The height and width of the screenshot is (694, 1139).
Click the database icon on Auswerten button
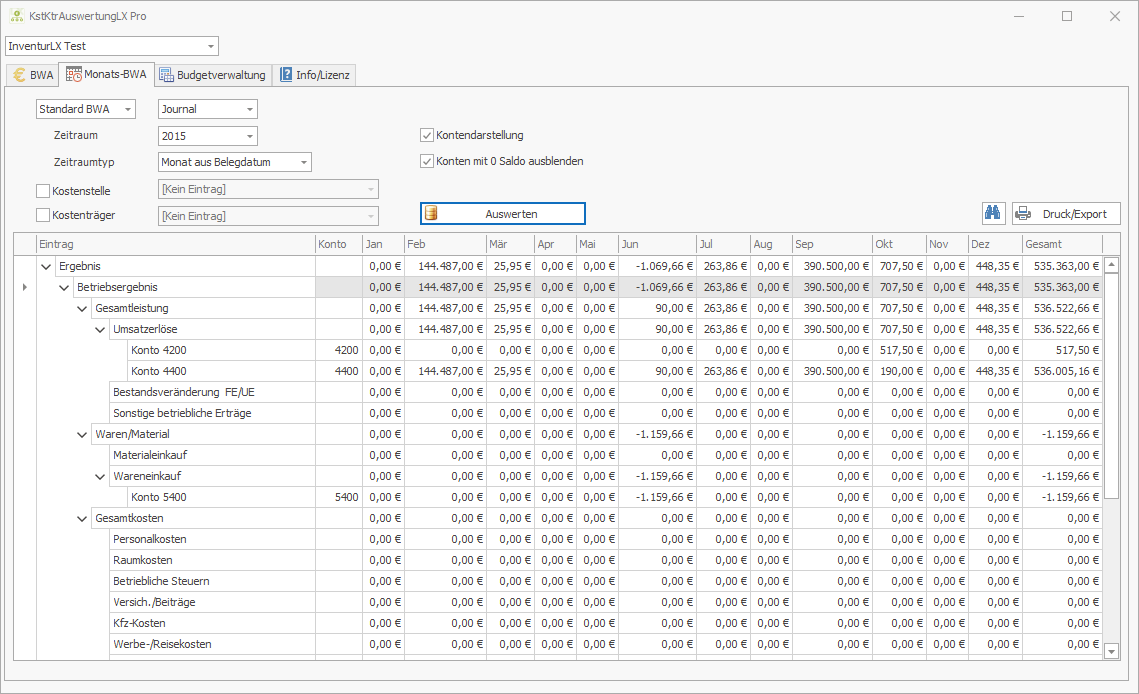[x=432, y=213]
